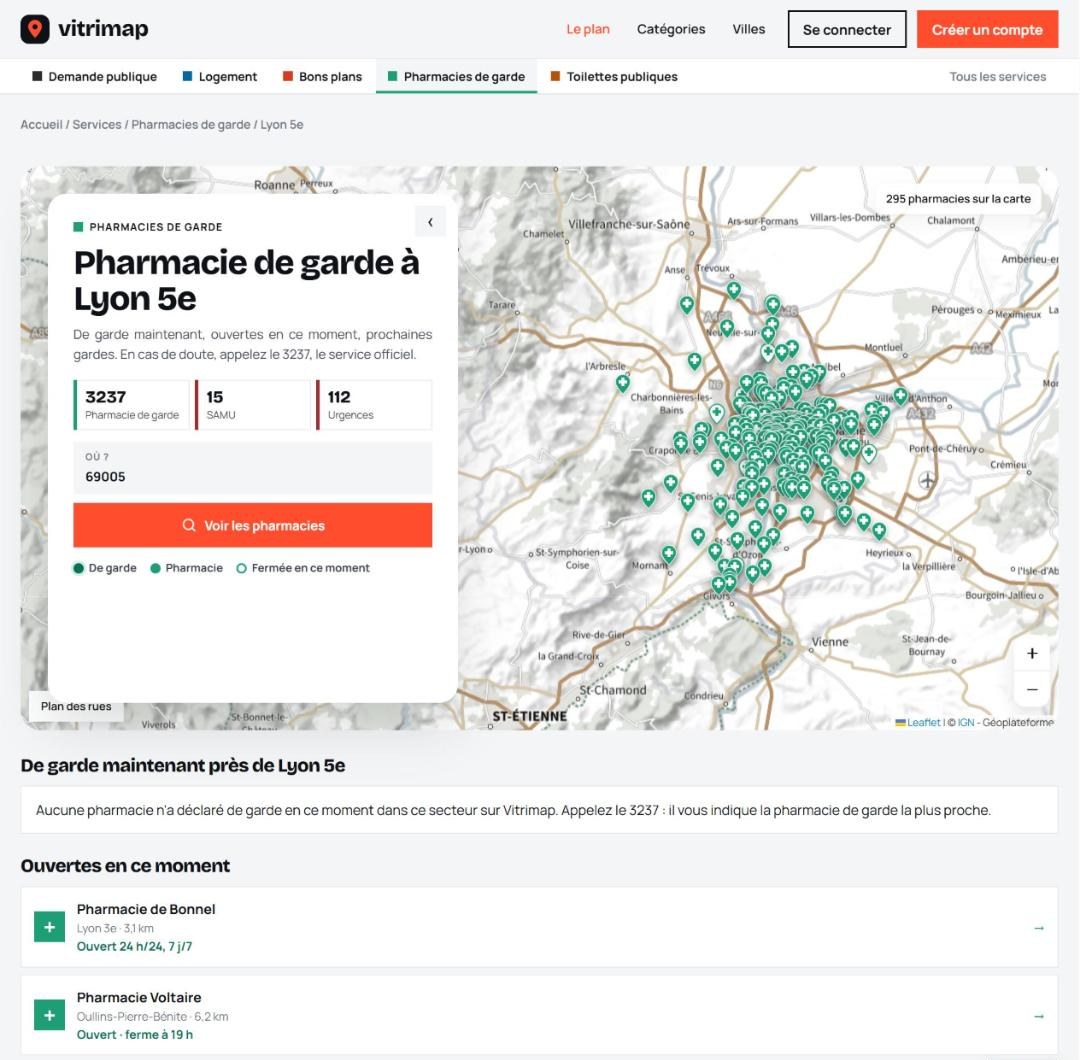Open the Leaflet attribution link
1080x1060 pixels.
click(923, 723)
